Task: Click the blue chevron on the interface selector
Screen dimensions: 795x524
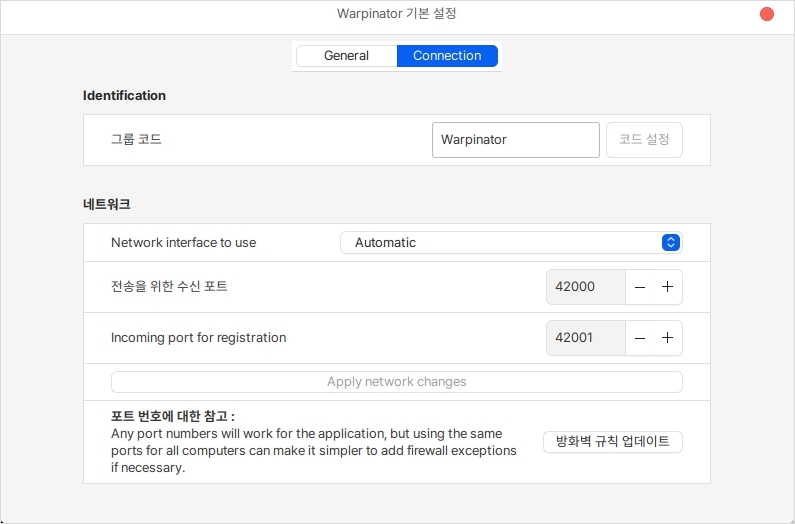Action: click(671, 243)
